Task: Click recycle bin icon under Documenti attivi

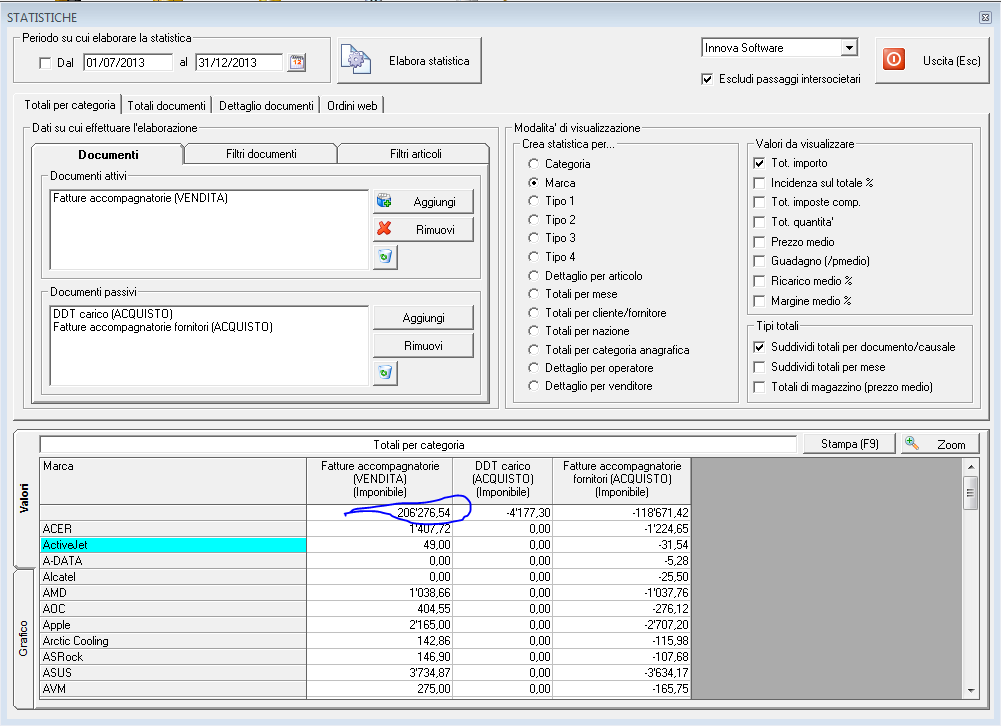Action: [x=385, y=257]
